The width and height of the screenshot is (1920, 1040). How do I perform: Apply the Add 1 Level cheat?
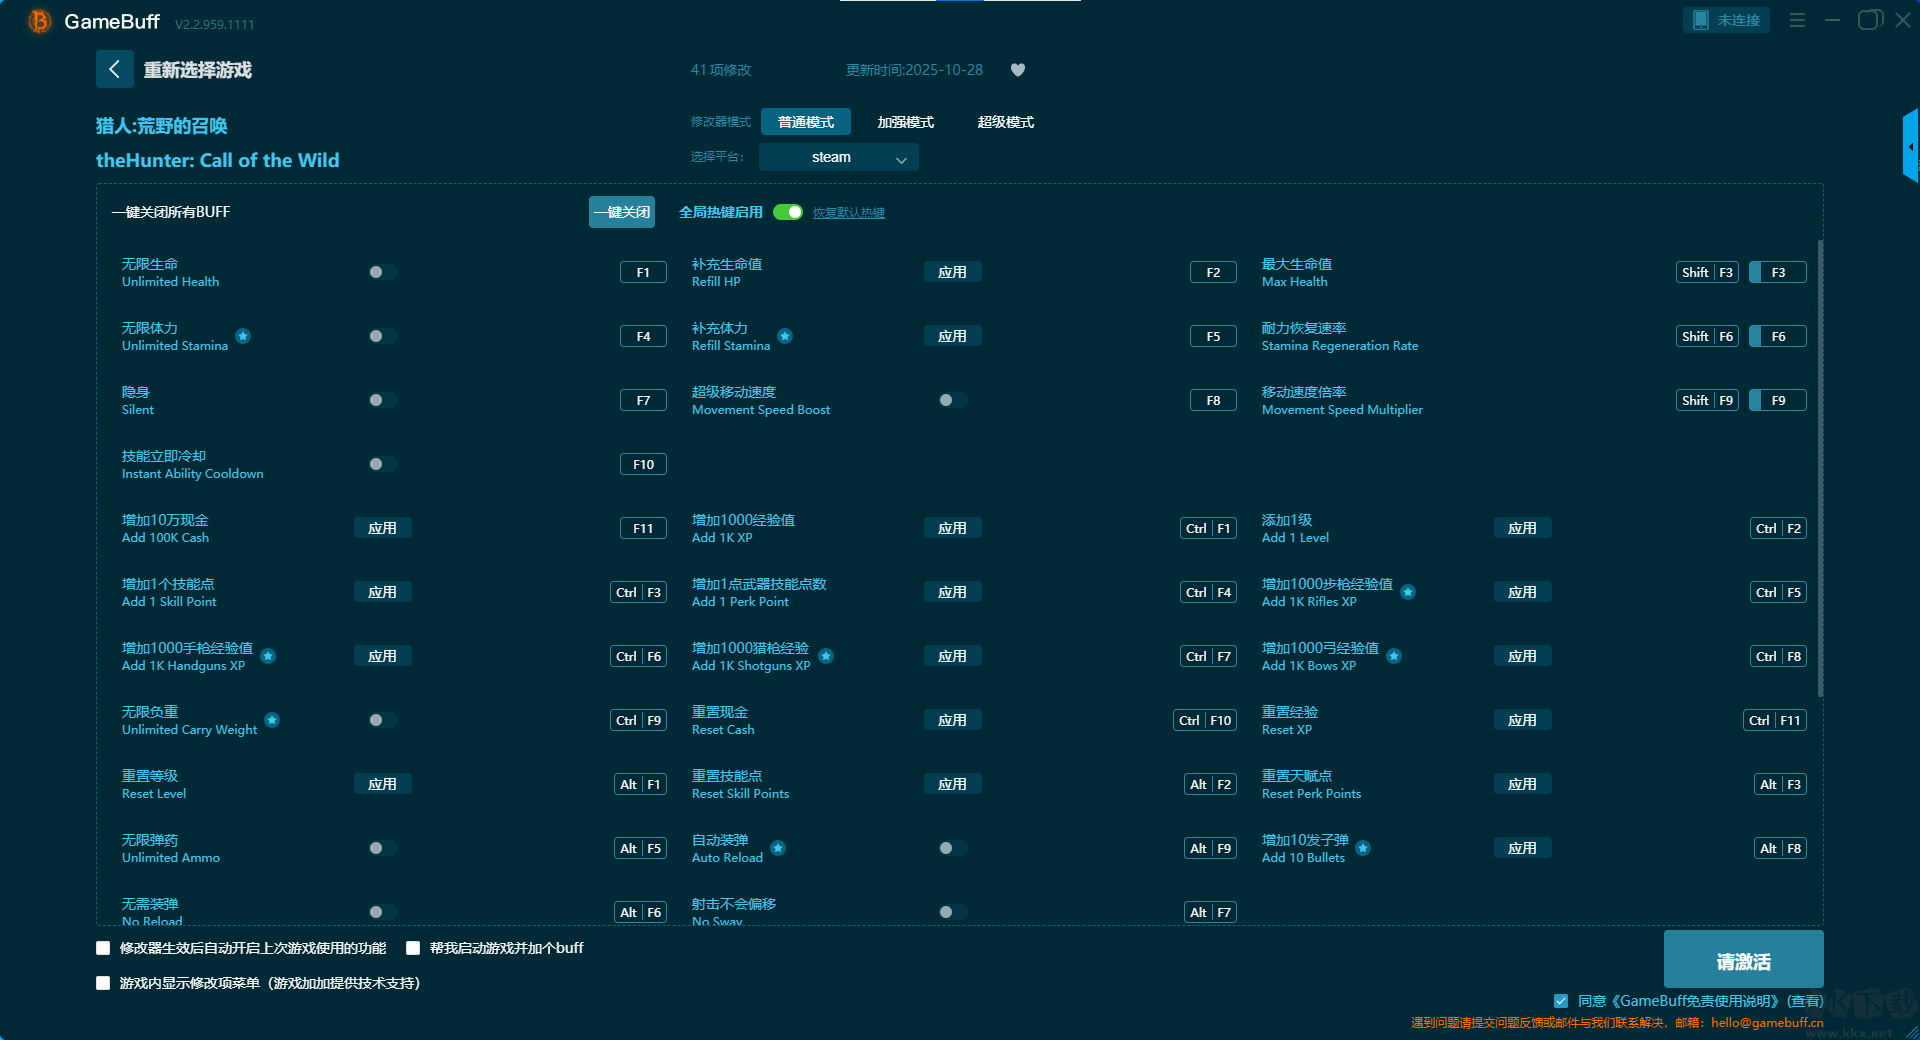coord(1522,528)
